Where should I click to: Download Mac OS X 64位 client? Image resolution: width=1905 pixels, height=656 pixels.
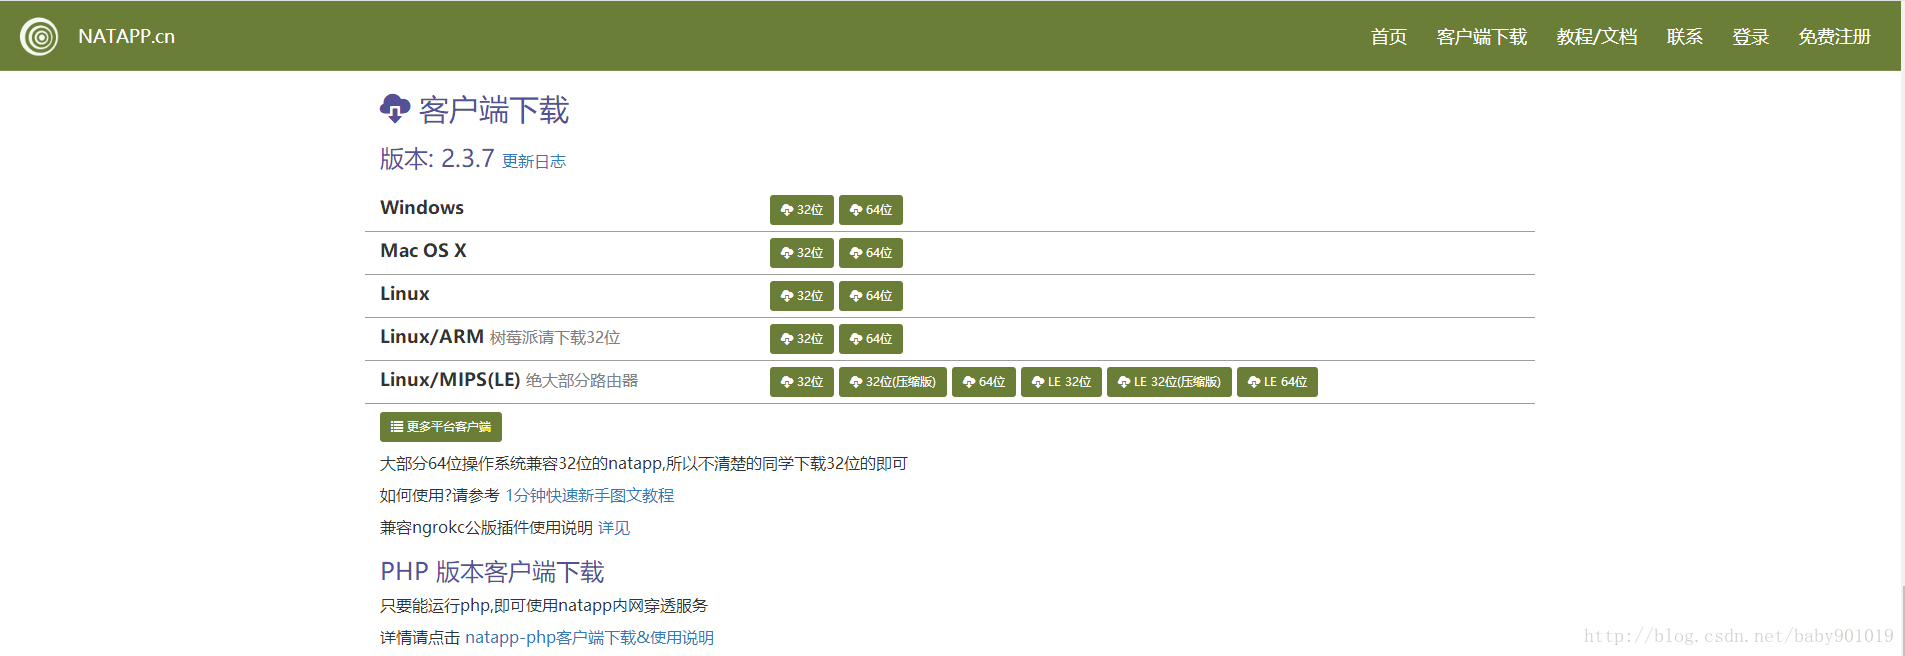[x=870, y=253]
